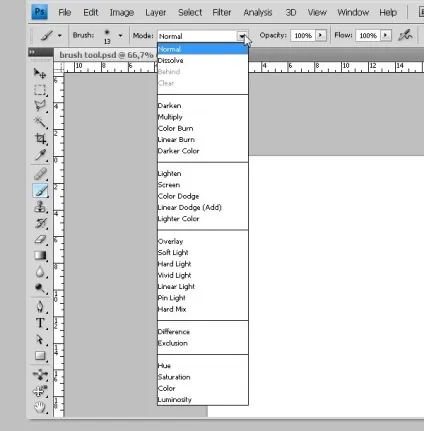
Task: Open the Brush preset picker arrow
Action: click(x=120, y=35)
